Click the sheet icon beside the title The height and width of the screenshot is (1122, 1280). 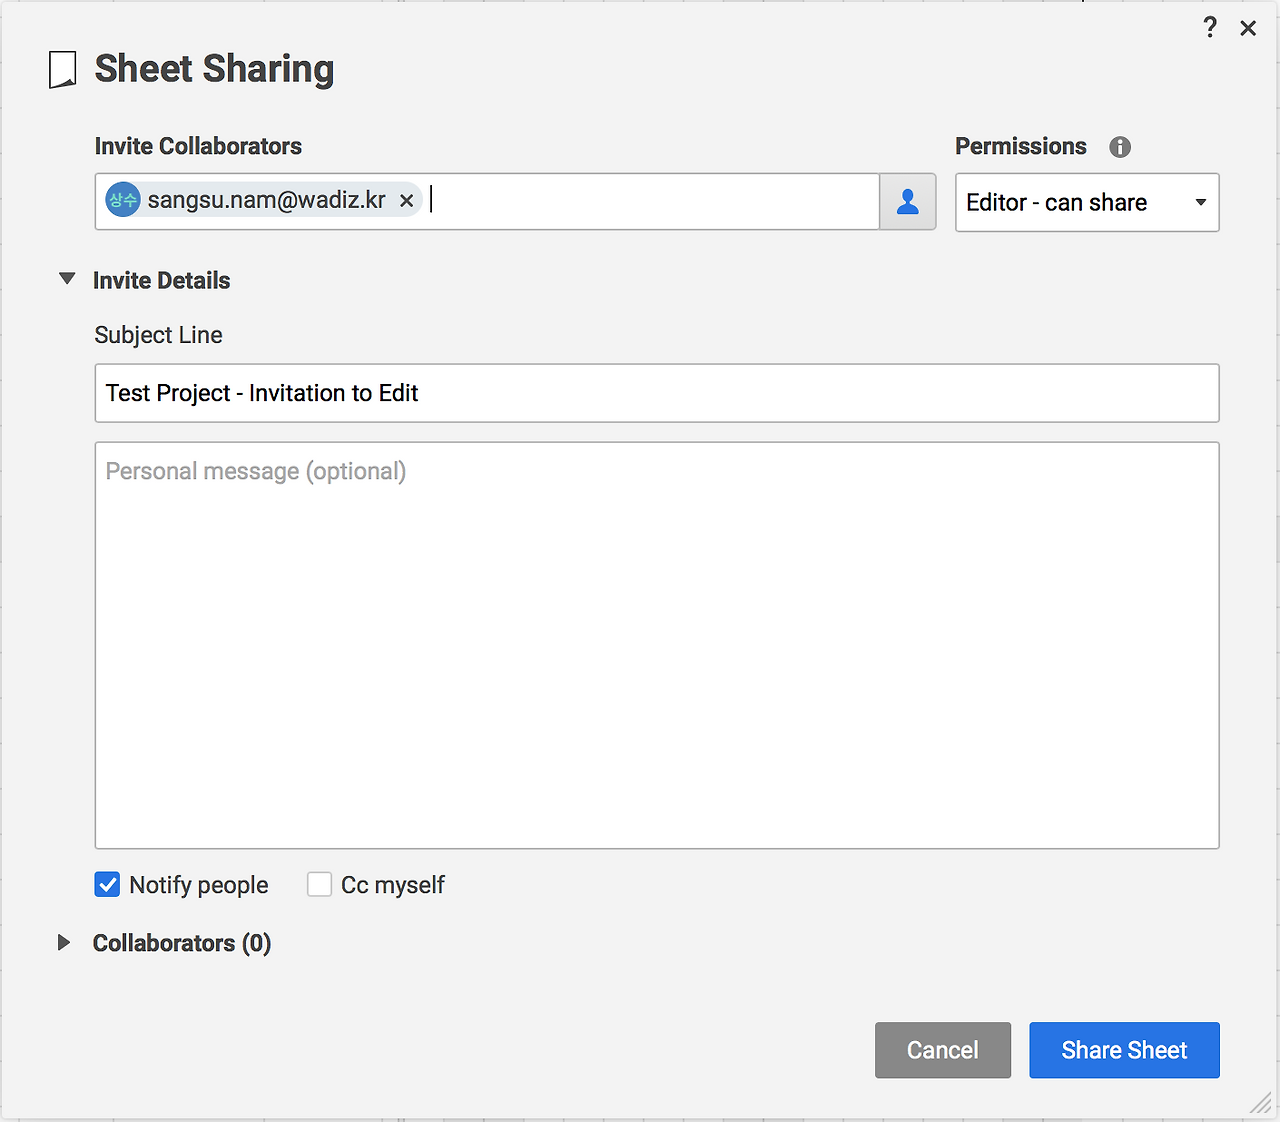(63, 70)
